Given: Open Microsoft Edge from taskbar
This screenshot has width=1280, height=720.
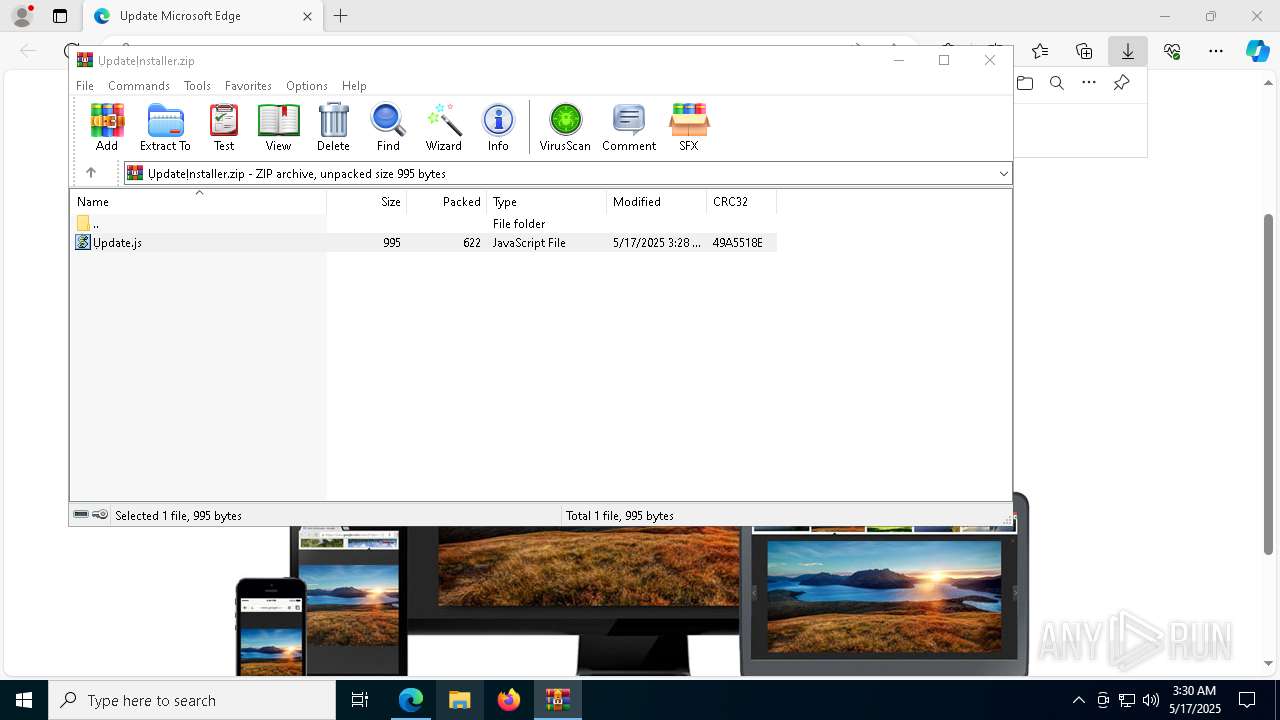Looking at the screenshot, I should click(411, 700).
